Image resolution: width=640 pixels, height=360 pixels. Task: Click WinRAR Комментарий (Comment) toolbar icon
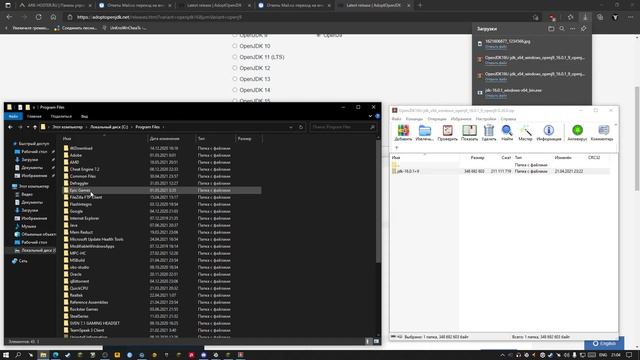[x=602, y=133]
